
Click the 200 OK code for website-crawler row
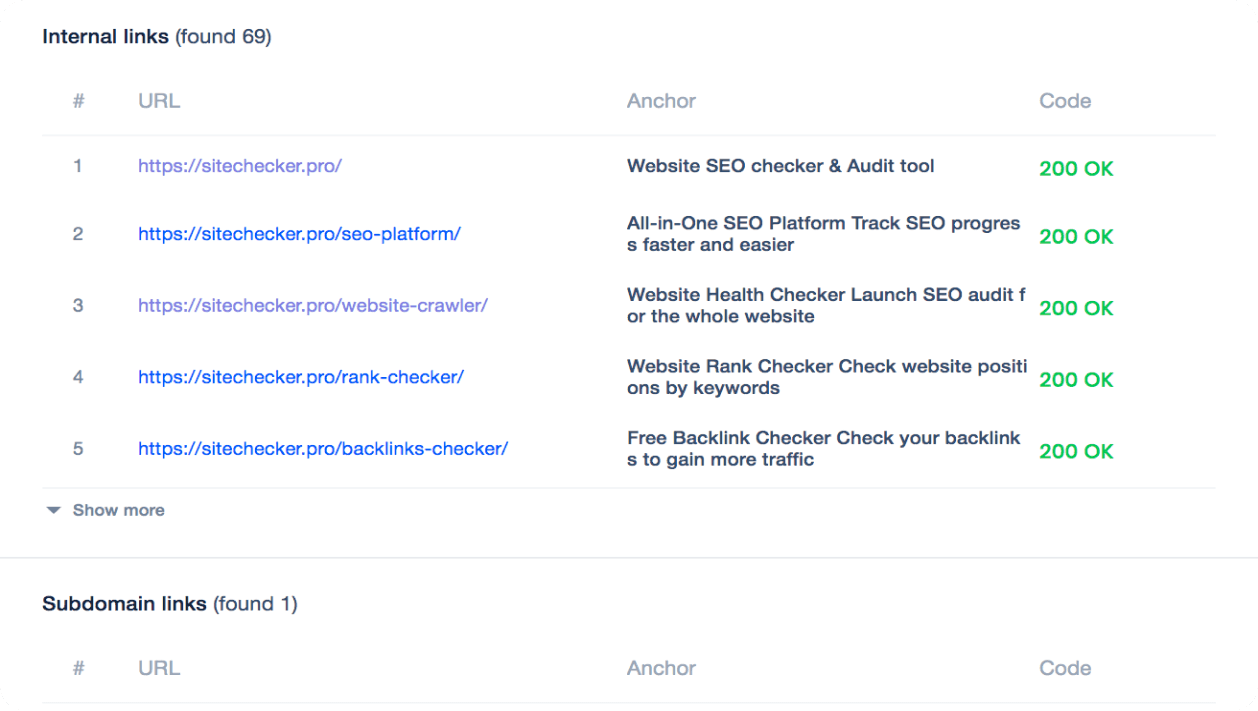click(1076, 308)
